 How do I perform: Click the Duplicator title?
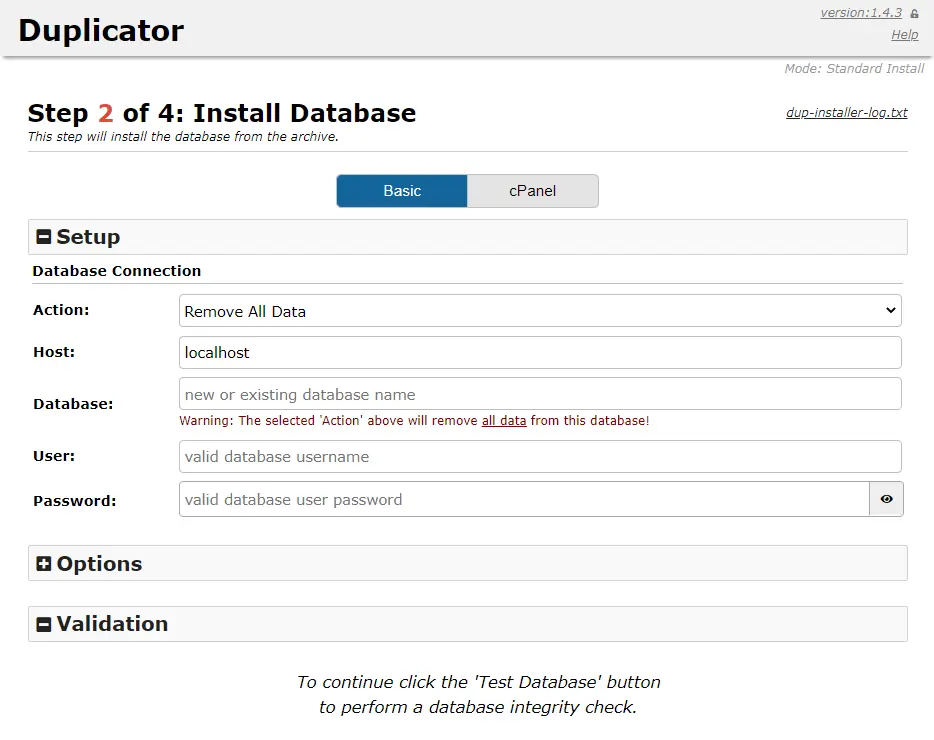click(x=101, y=30)
